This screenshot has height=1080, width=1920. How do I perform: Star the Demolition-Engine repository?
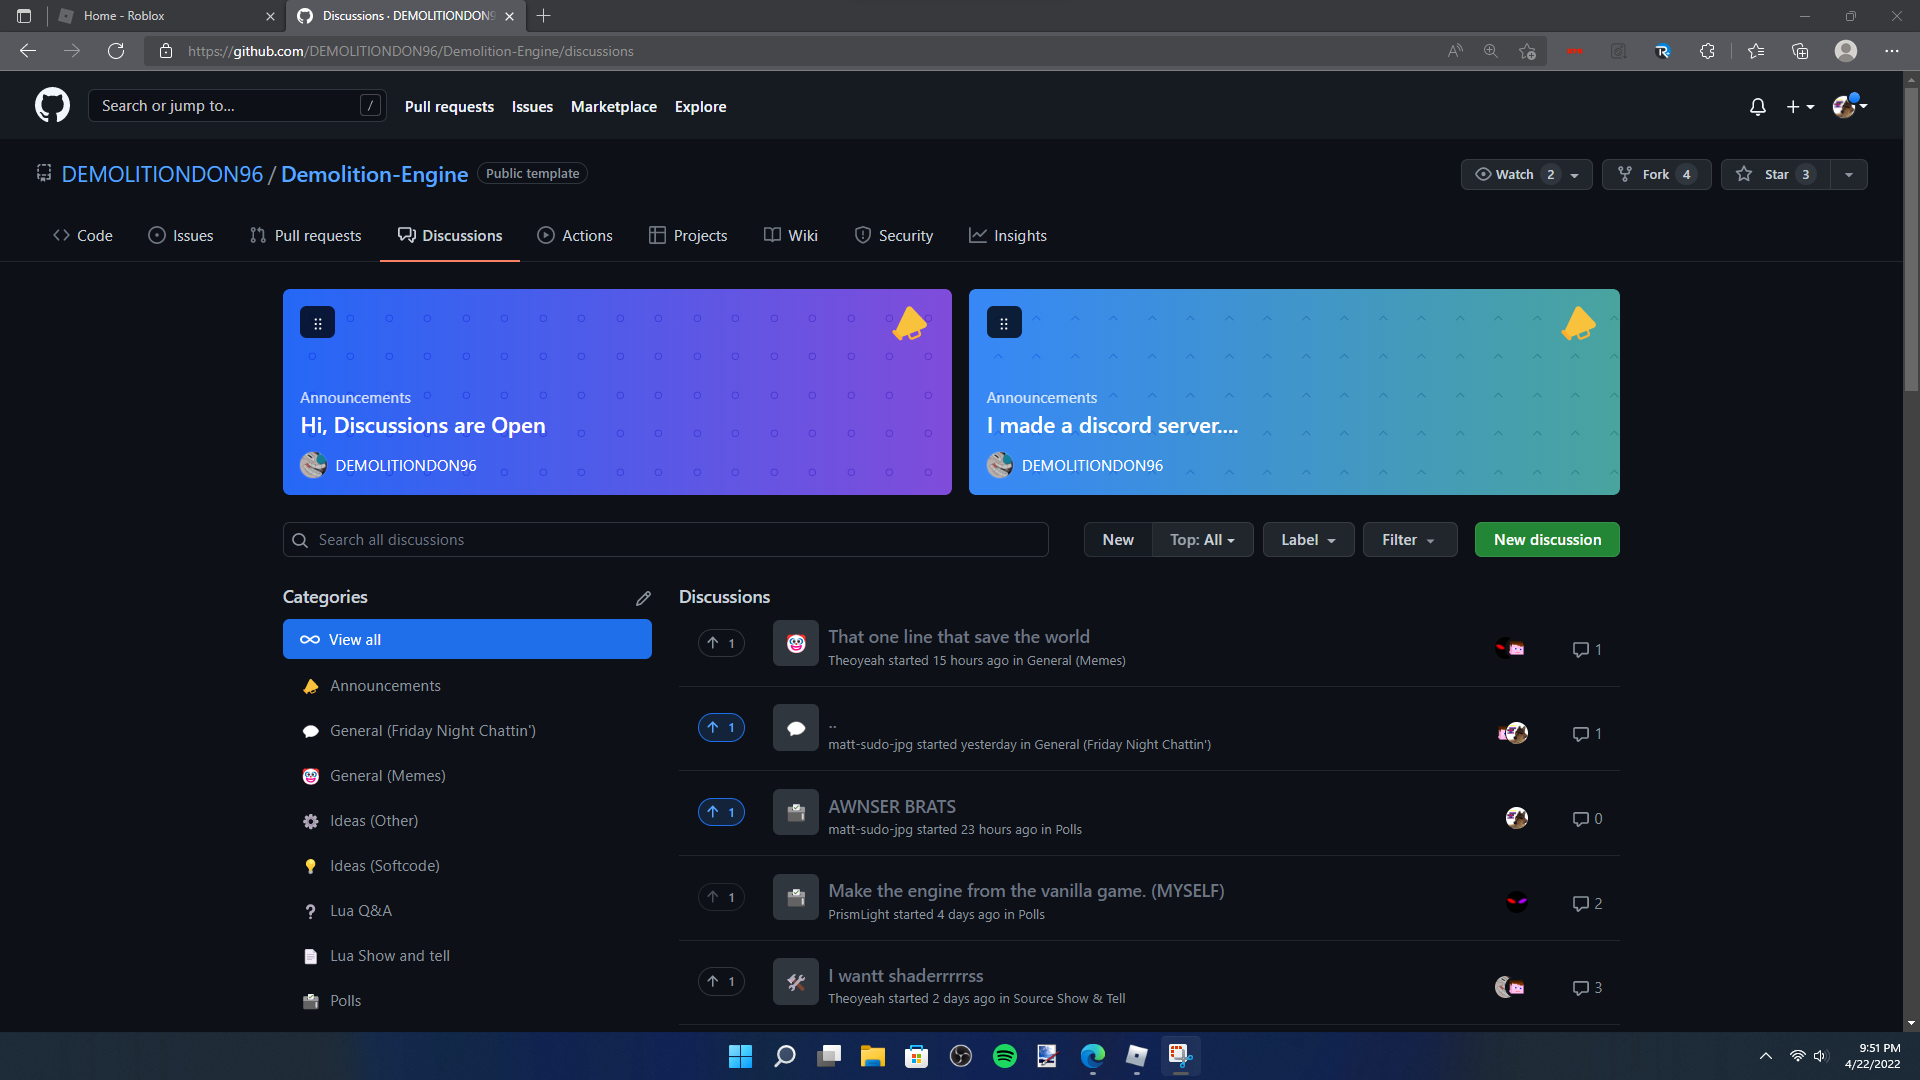coord(1776,174)
